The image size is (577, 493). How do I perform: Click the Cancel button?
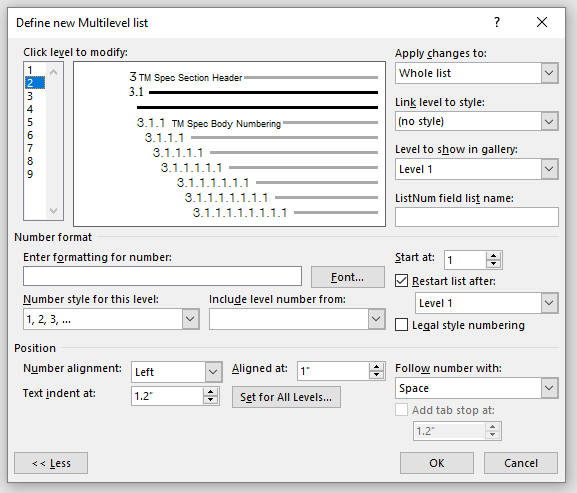521,463
